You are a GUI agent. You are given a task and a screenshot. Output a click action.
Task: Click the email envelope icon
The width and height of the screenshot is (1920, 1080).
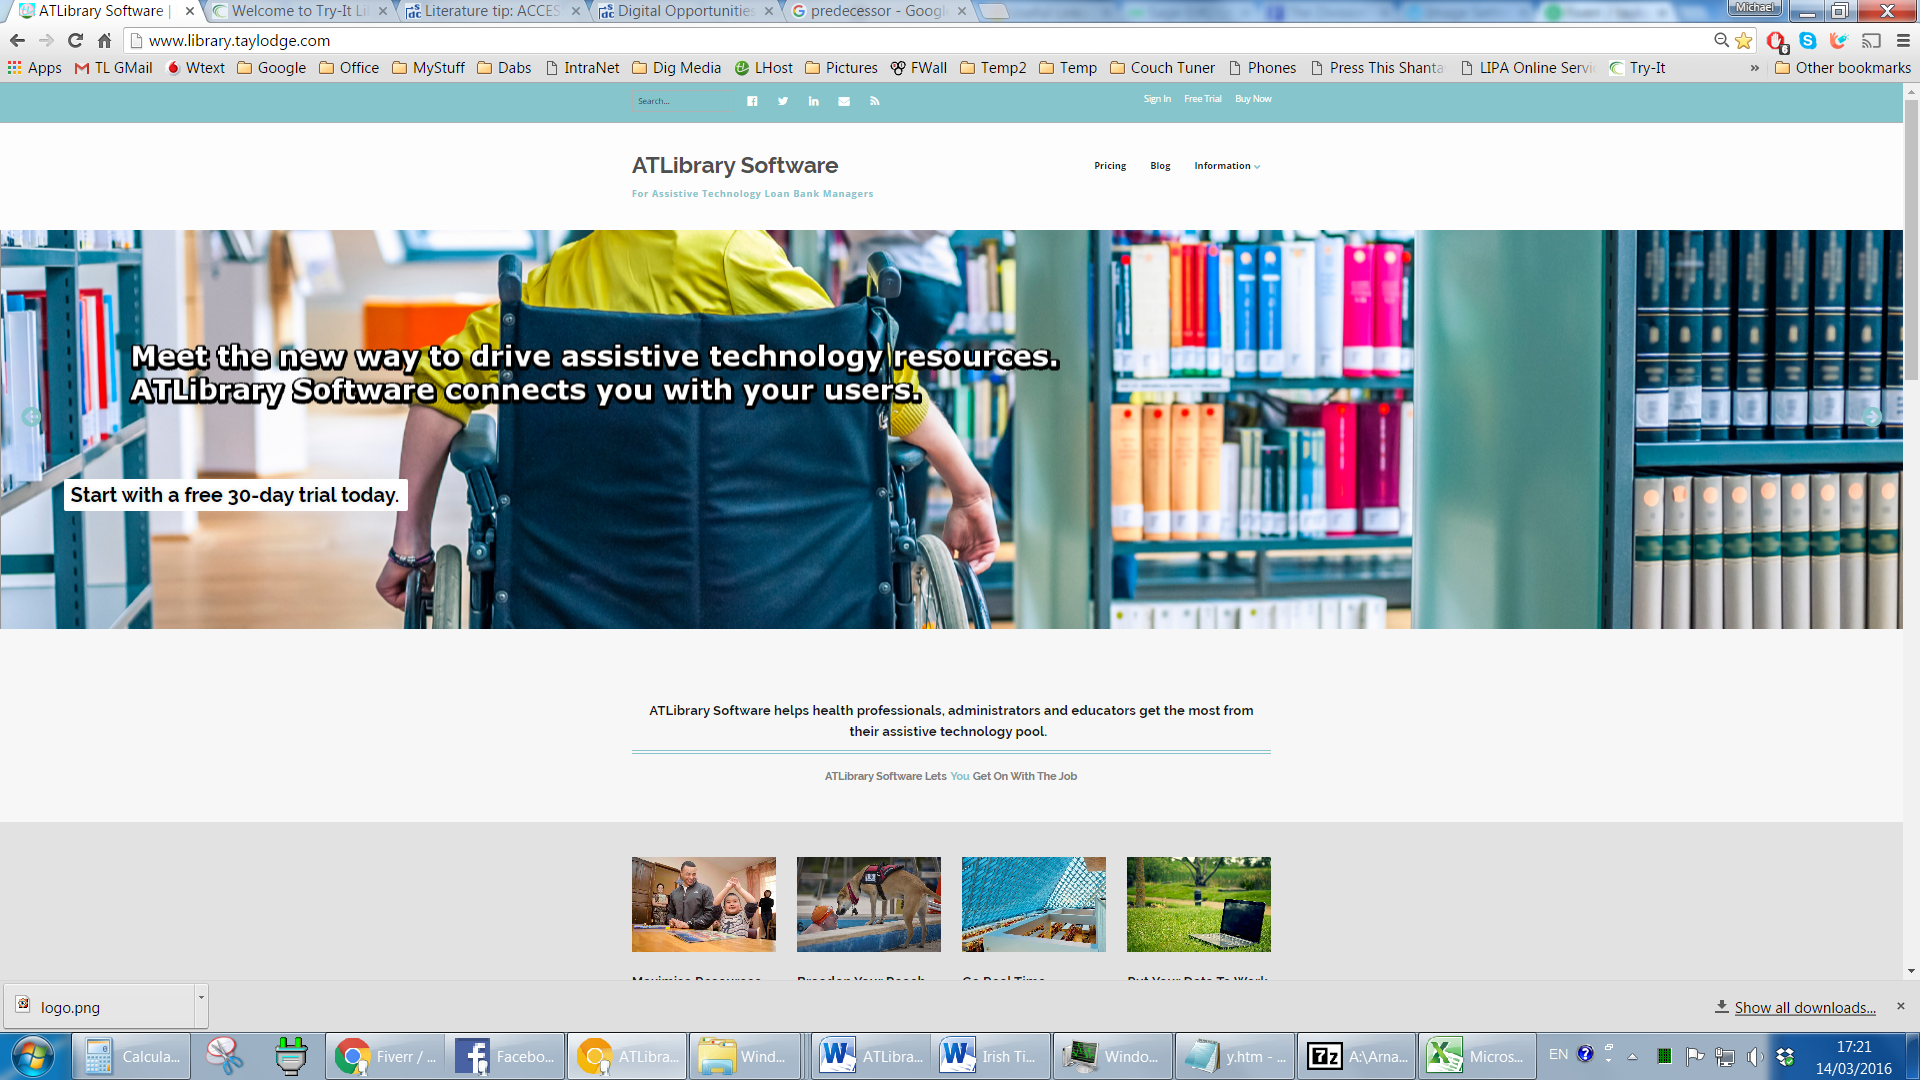(844, 101)
